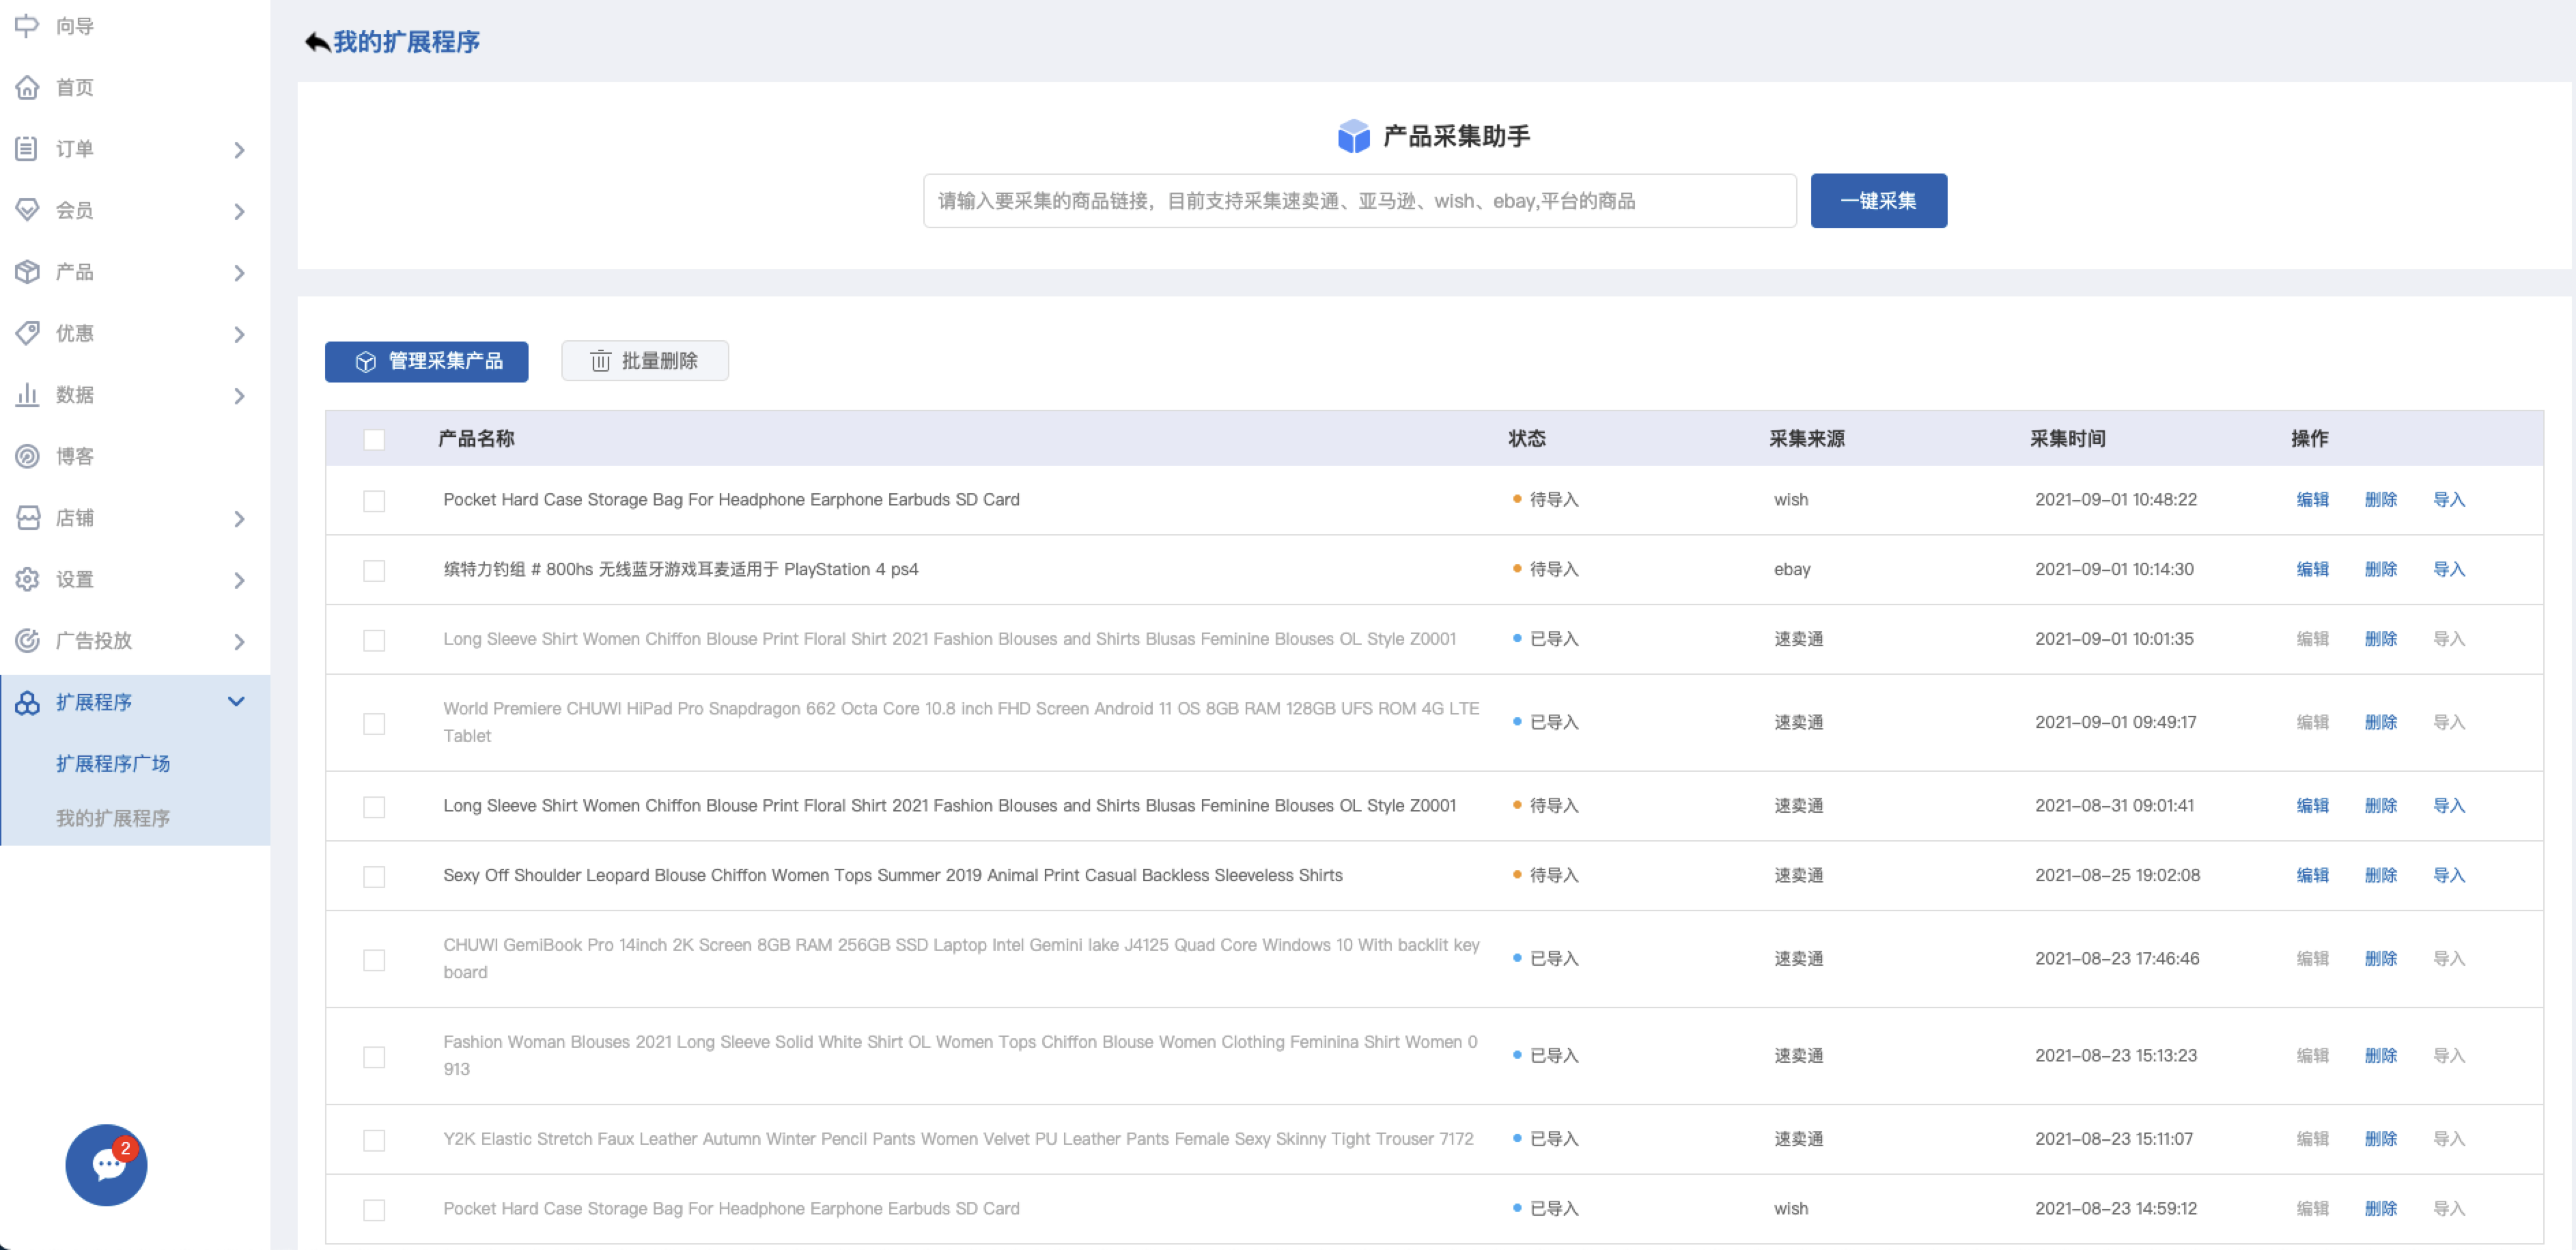Check the CHUWI GemiBook Pro row
The width and height of the screenshot is (2576, 1250).
[x=374, y=959]
